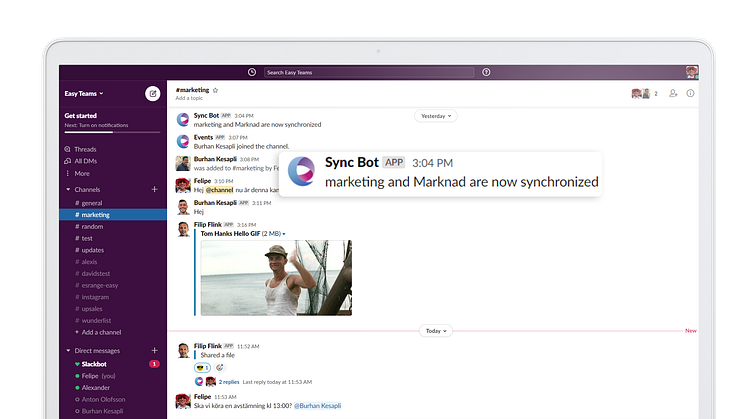
Task: Click the sunglasses emoji reaction
Action: click(x=202, y=368)
